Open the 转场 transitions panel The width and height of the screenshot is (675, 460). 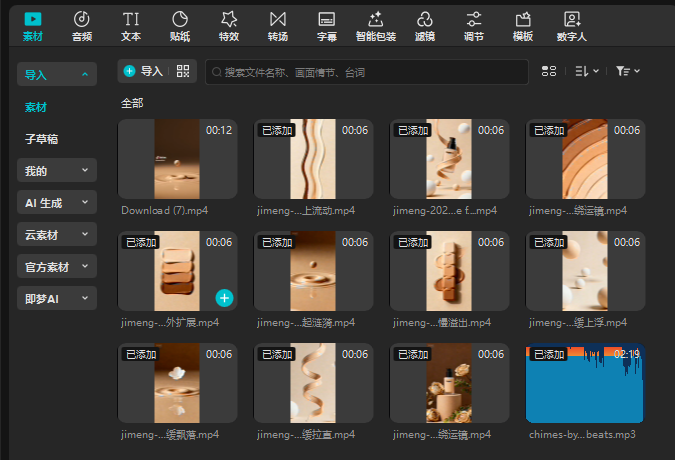[278, 26]
